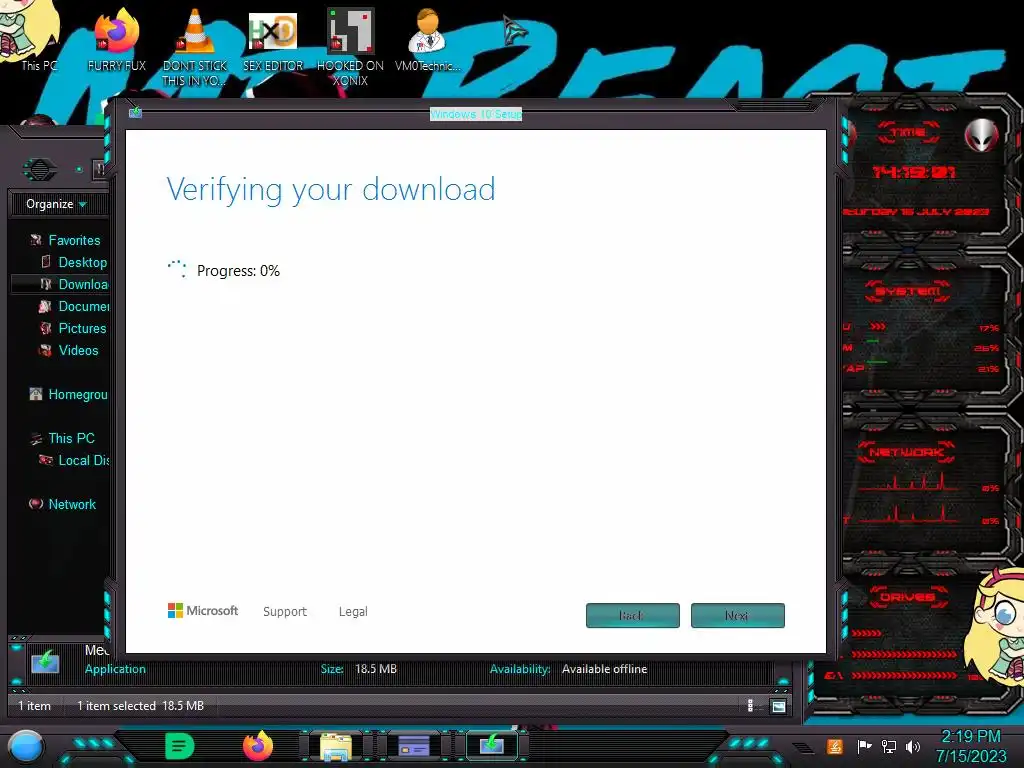Open File Explorer taskbar button
This screenshot has height=768, width=1024.
tap(336, 746)
